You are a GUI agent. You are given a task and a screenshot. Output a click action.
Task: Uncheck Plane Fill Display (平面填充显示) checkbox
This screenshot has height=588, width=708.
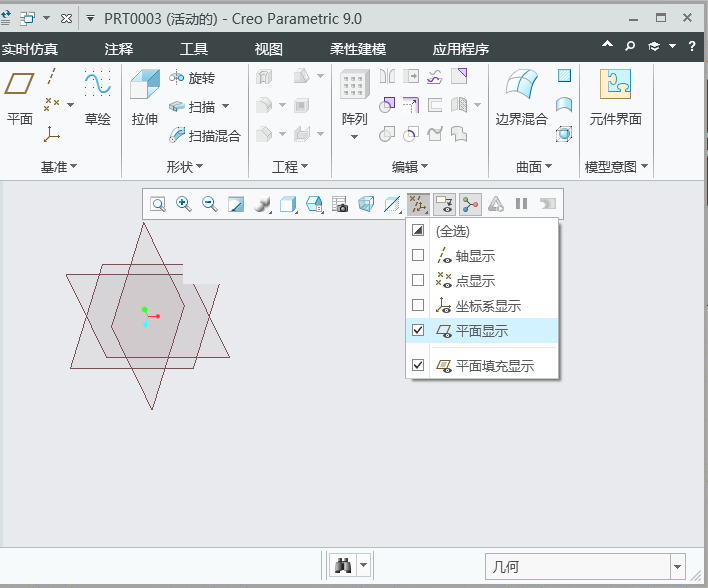coord(418,365)
